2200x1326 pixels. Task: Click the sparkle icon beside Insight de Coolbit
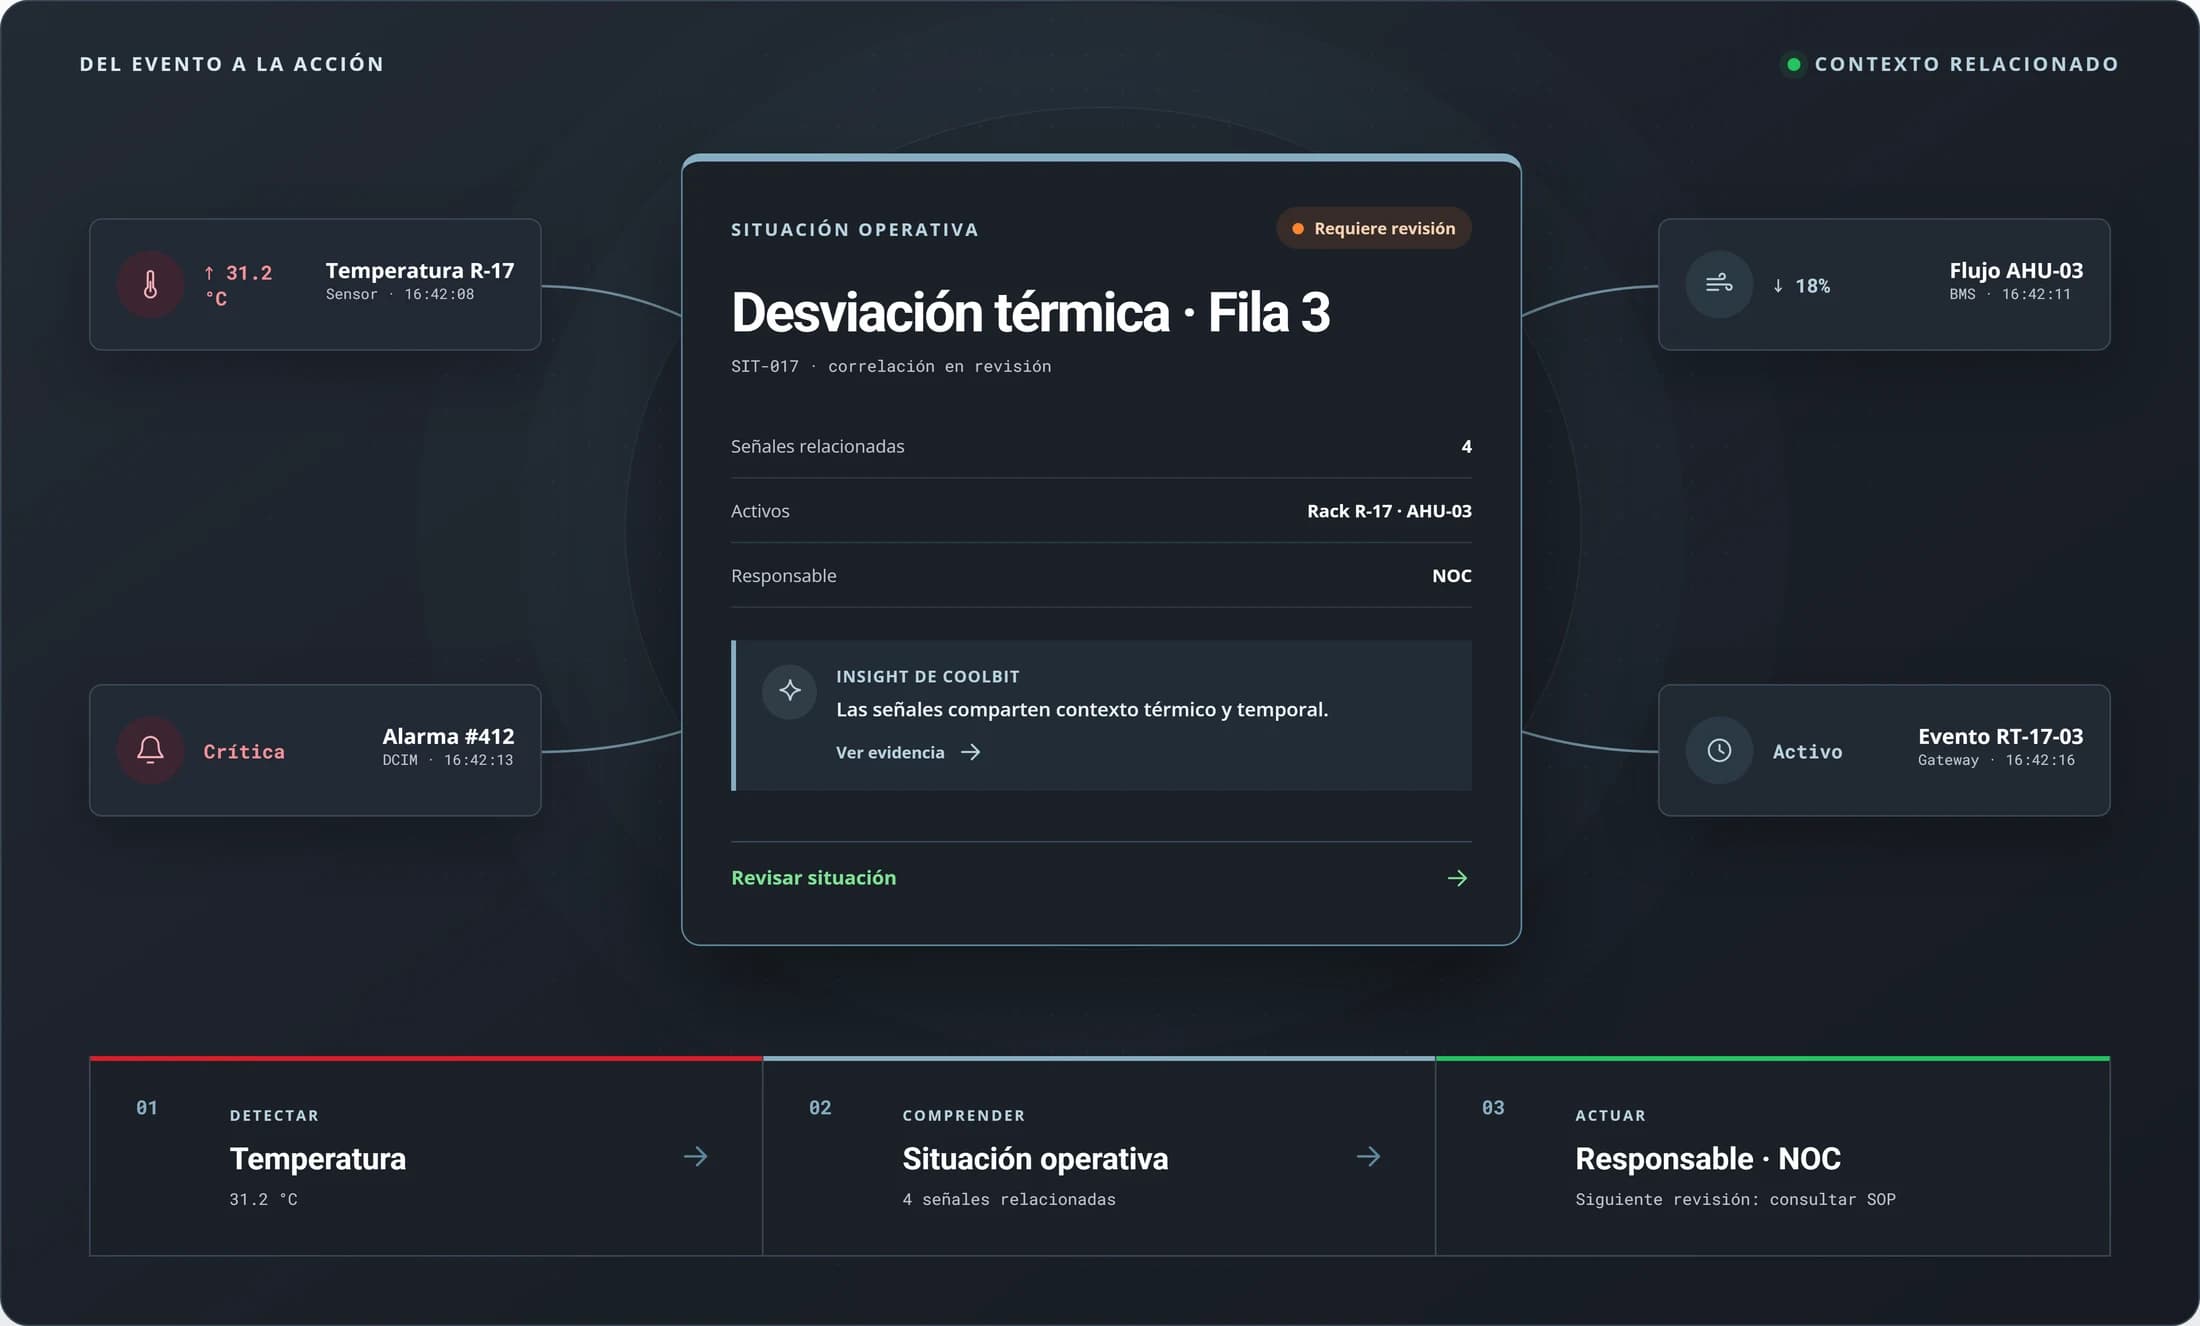tap(790, 690)
